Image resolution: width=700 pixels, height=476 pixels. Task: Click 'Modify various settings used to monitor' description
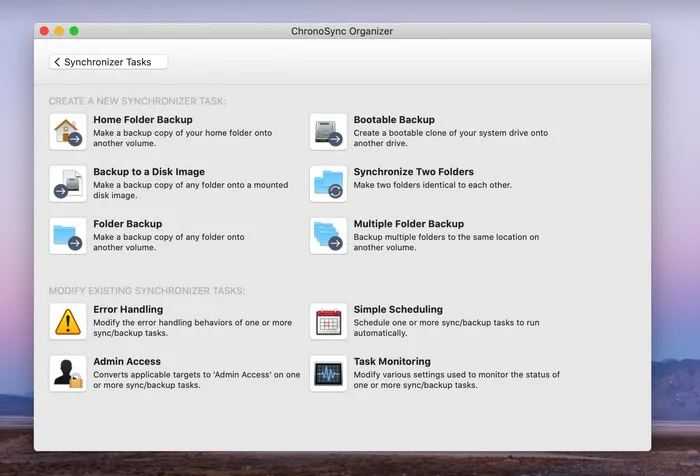(457, 380)
